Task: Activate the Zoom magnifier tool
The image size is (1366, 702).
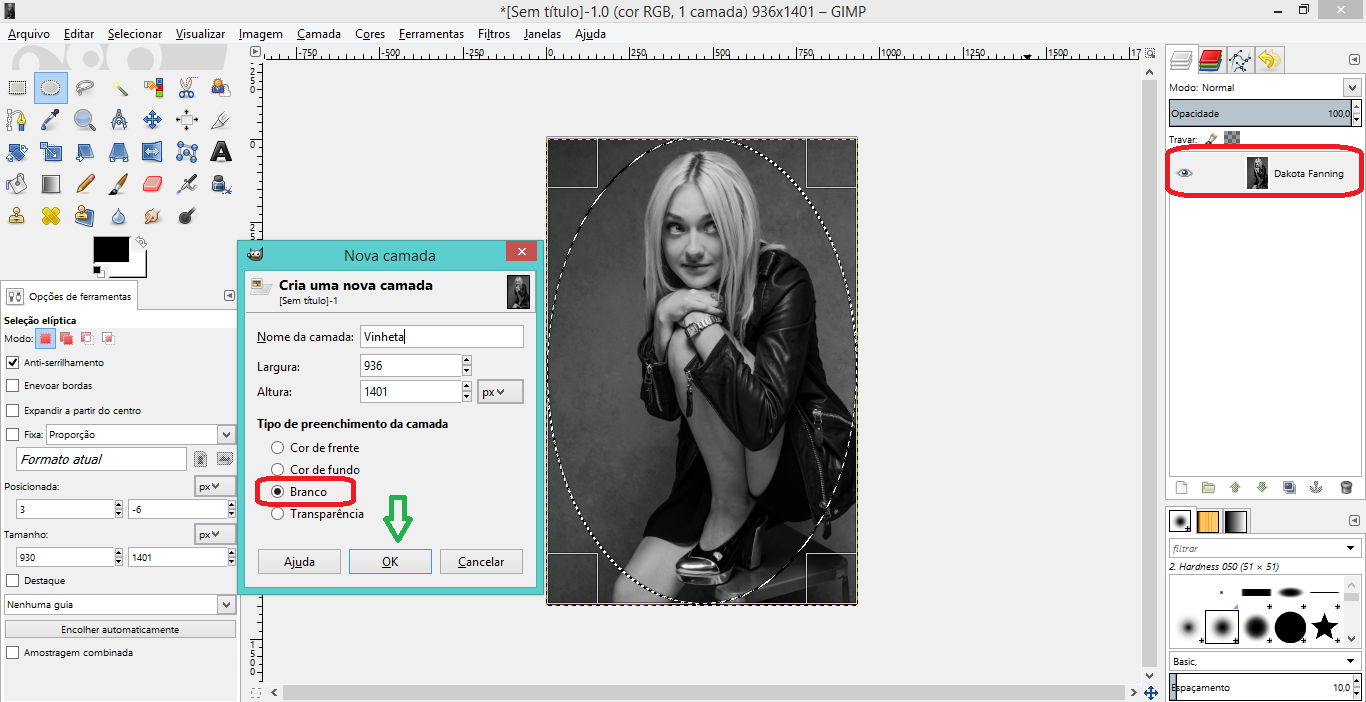Action: (85, 120)
